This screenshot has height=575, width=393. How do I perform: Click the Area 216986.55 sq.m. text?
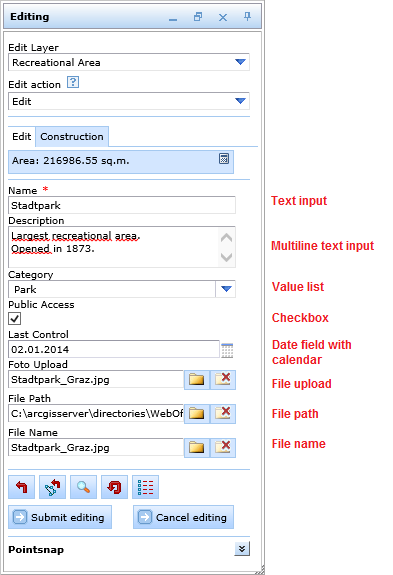pos(71,161)
